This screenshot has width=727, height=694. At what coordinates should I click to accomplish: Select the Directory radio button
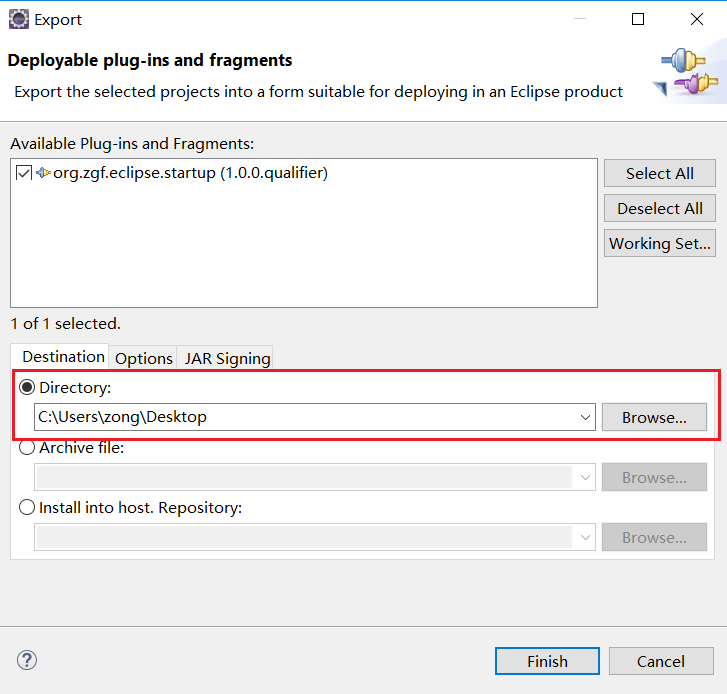(27, 387)
